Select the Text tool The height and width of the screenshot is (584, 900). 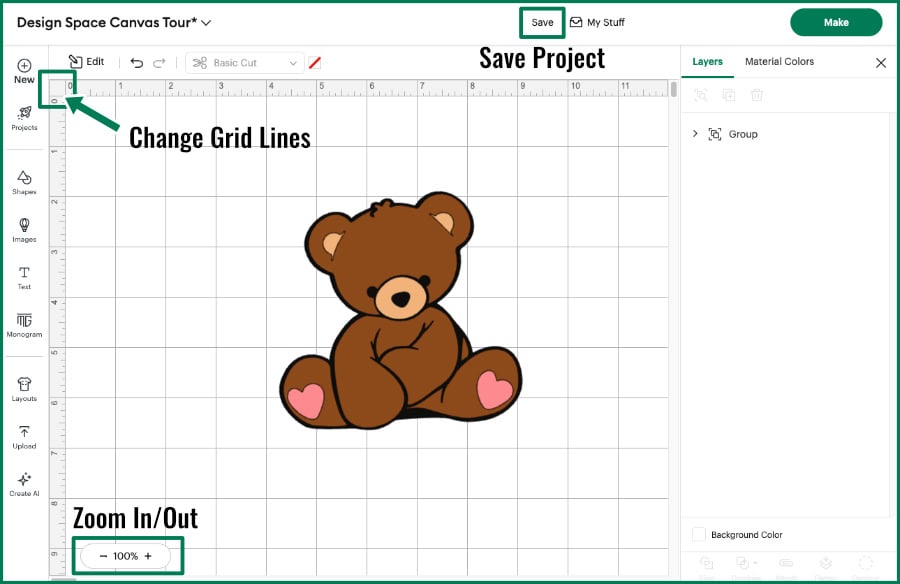point(24,277)
